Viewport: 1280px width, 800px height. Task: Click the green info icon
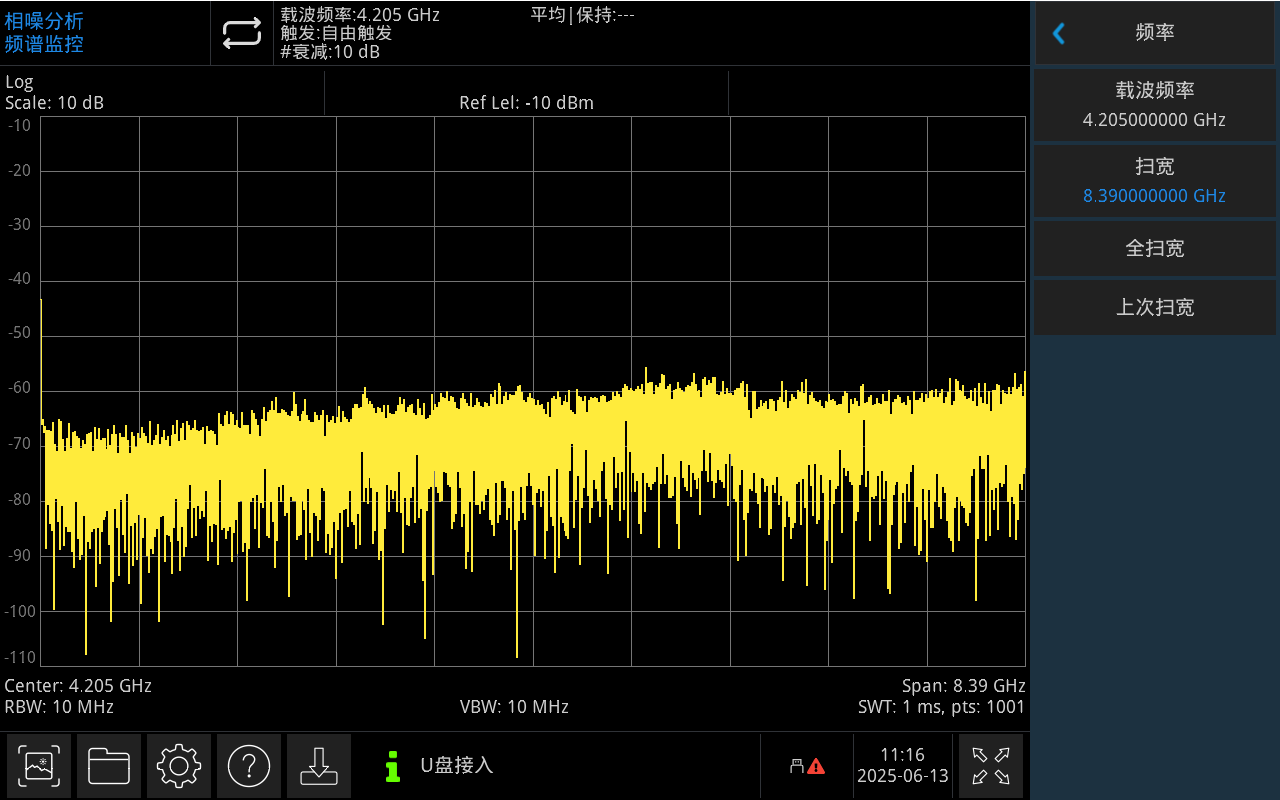393,766
